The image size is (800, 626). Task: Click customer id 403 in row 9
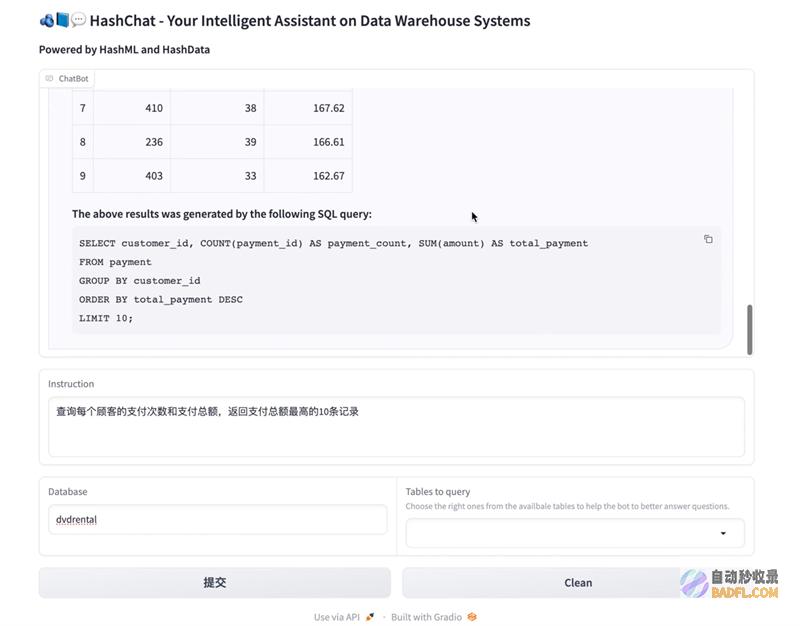(154, 176)
